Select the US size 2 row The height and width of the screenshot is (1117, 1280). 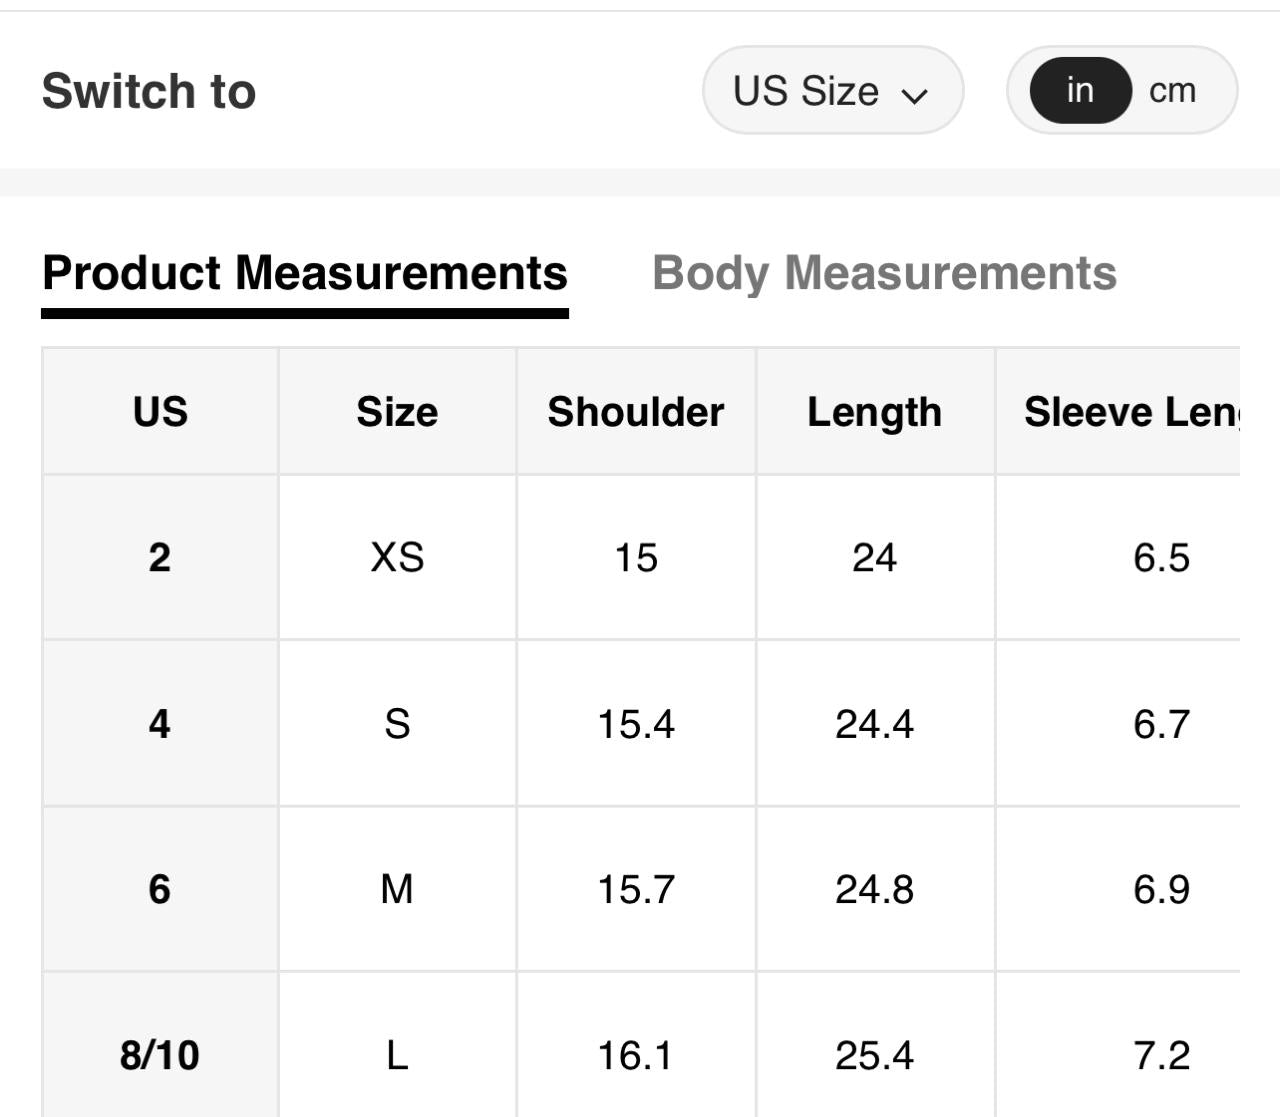click(160, 557)
